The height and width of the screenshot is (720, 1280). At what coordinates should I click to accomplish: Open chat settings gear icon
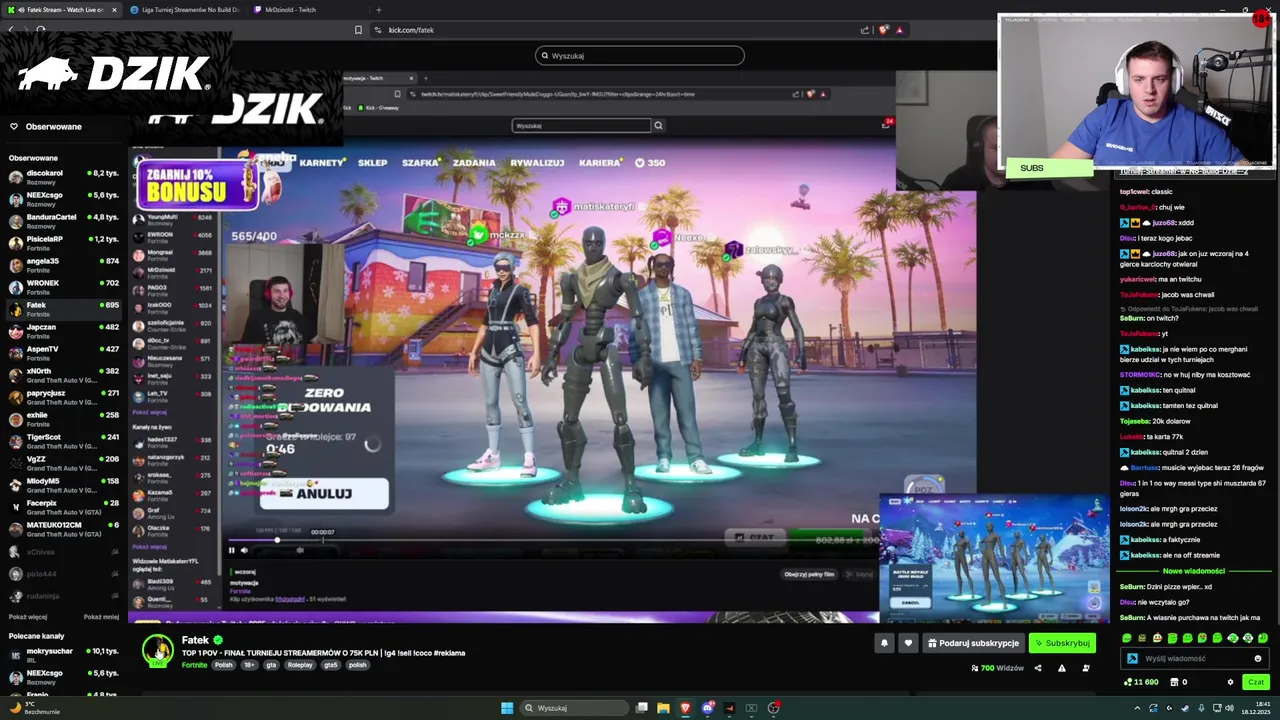point(1230,682)
